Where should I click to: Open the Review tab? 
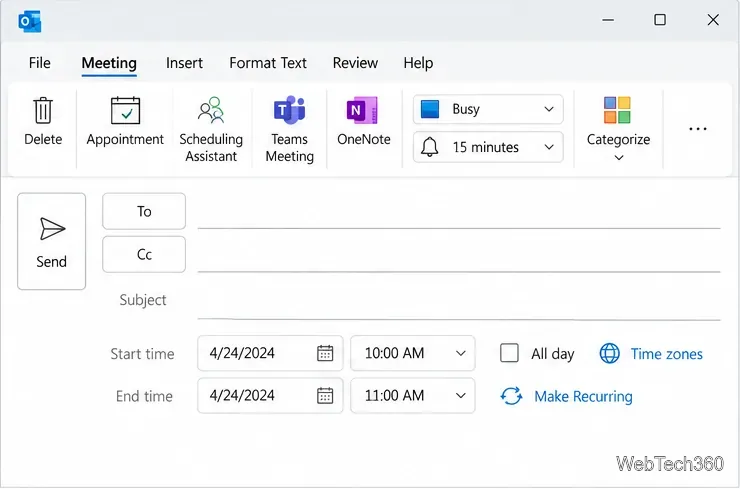click(355, 63)
